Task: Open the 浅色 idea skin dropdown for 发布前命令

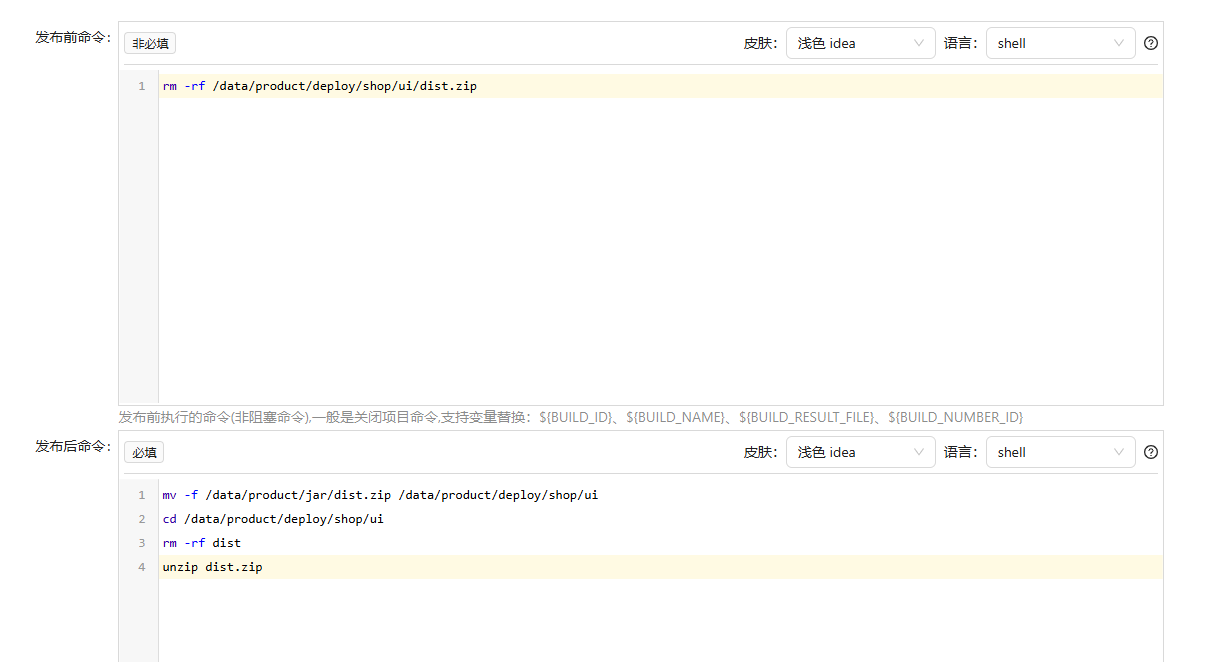Action: click(x=860, y=43)
